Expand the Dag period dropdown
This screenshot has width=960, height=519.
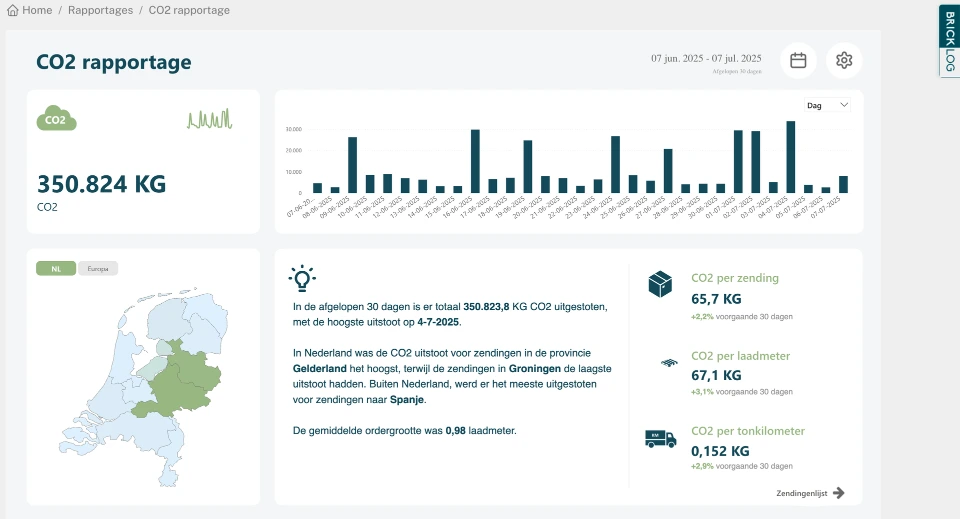[x=827, y=105]
